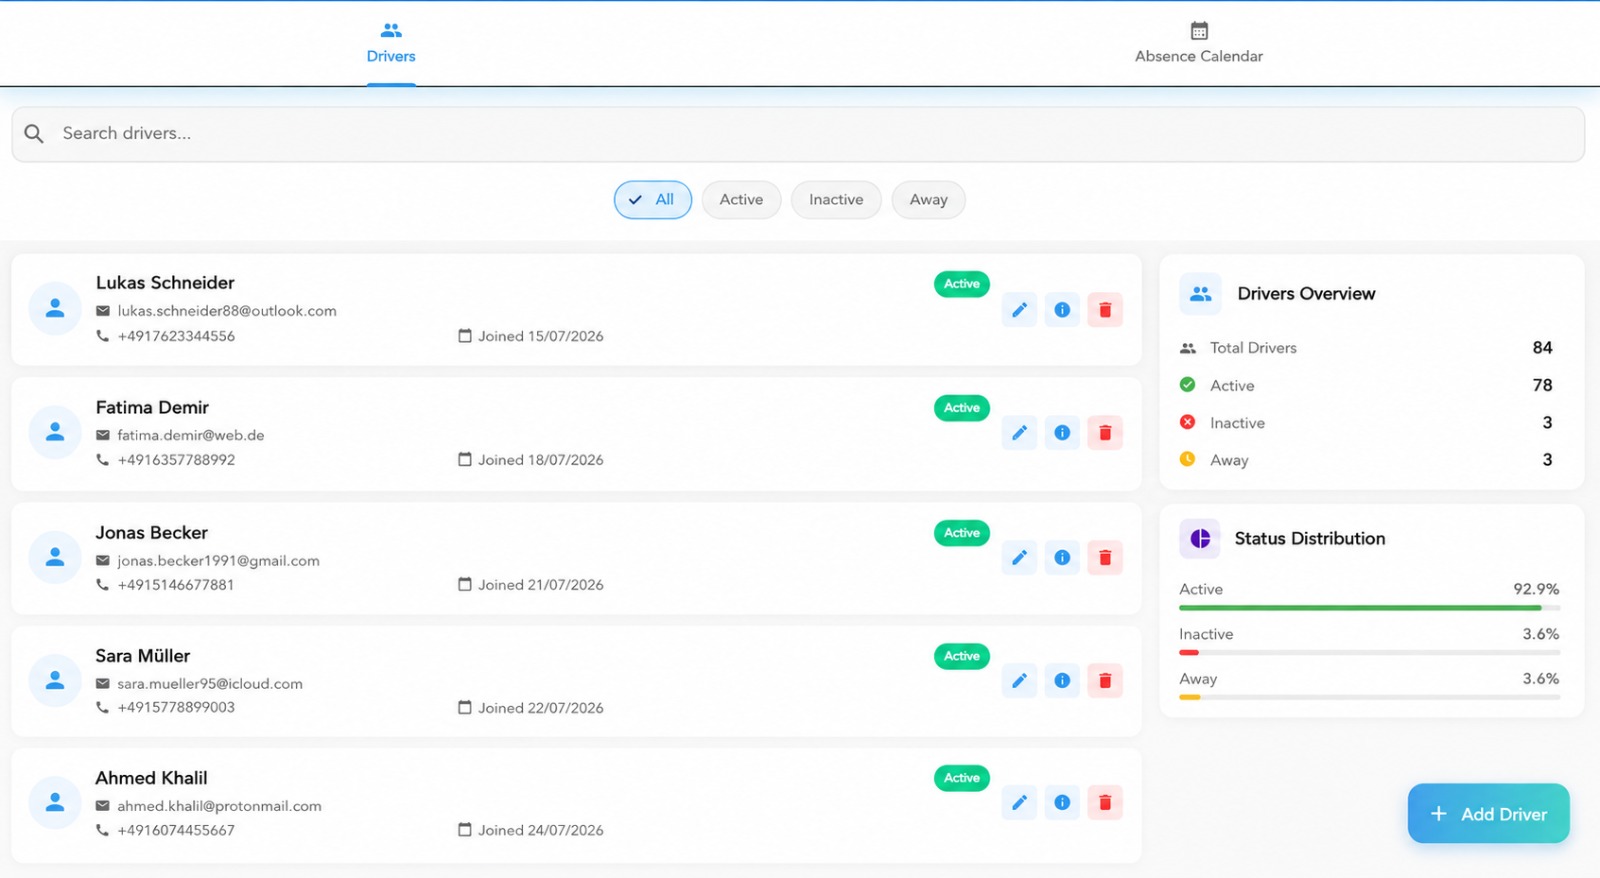Click Ahmed Khalil's Active status badge
This screenshot has width=1600, height=878.
962,778
